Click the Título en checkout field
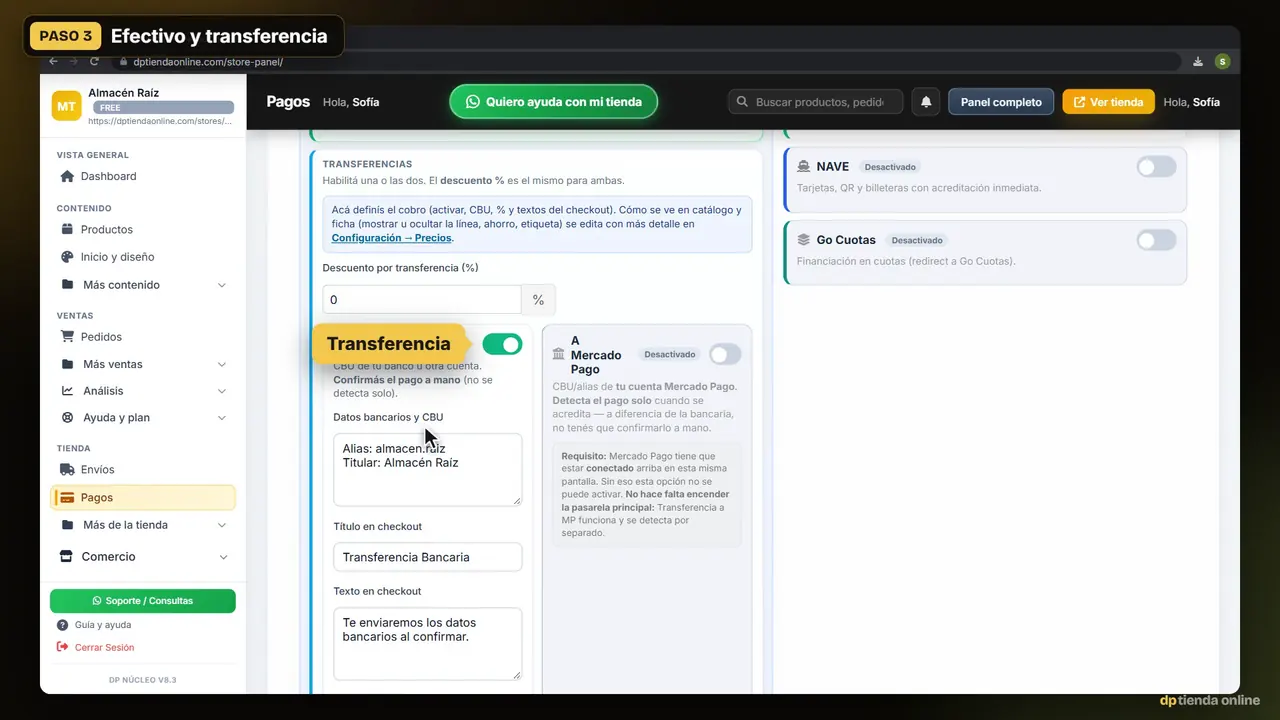The image size is (1280, 720). tap(428, 557)
